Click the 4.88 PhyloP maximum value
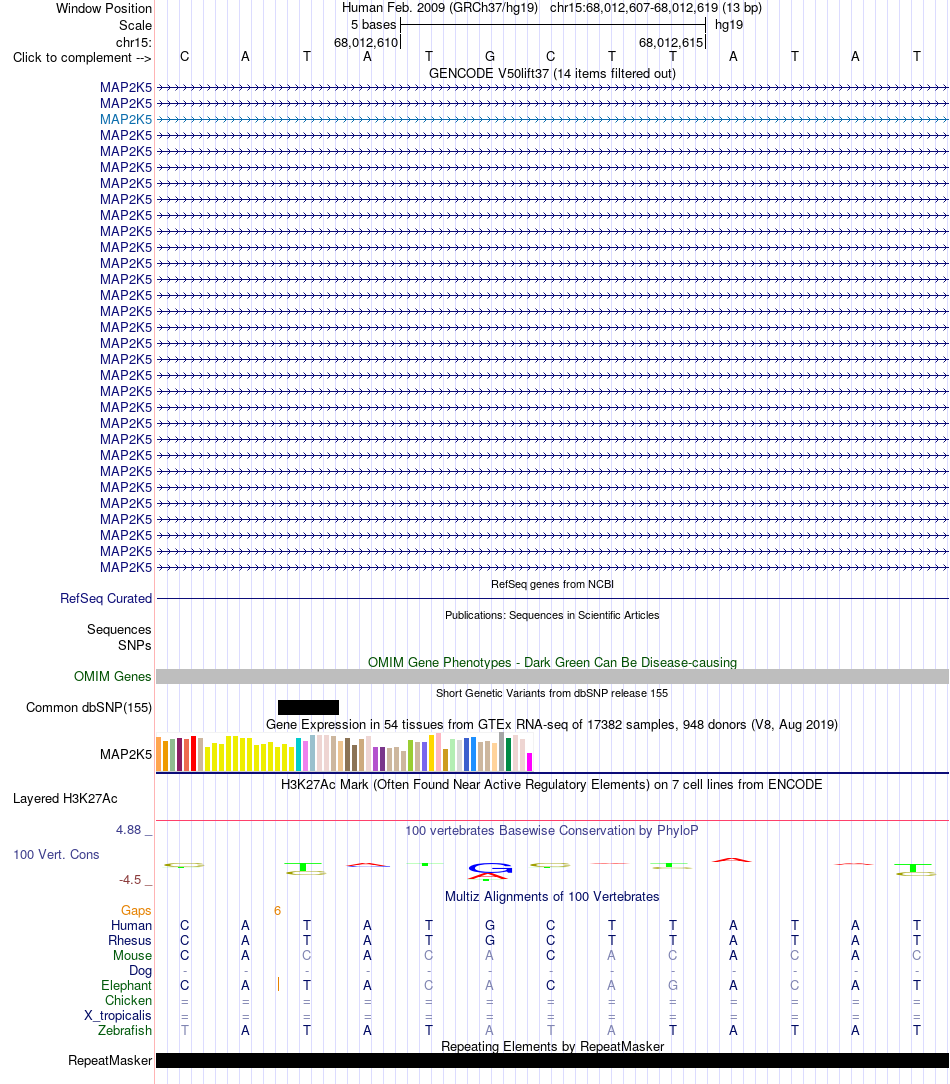 pyautogui.click(x=129, y=830)
